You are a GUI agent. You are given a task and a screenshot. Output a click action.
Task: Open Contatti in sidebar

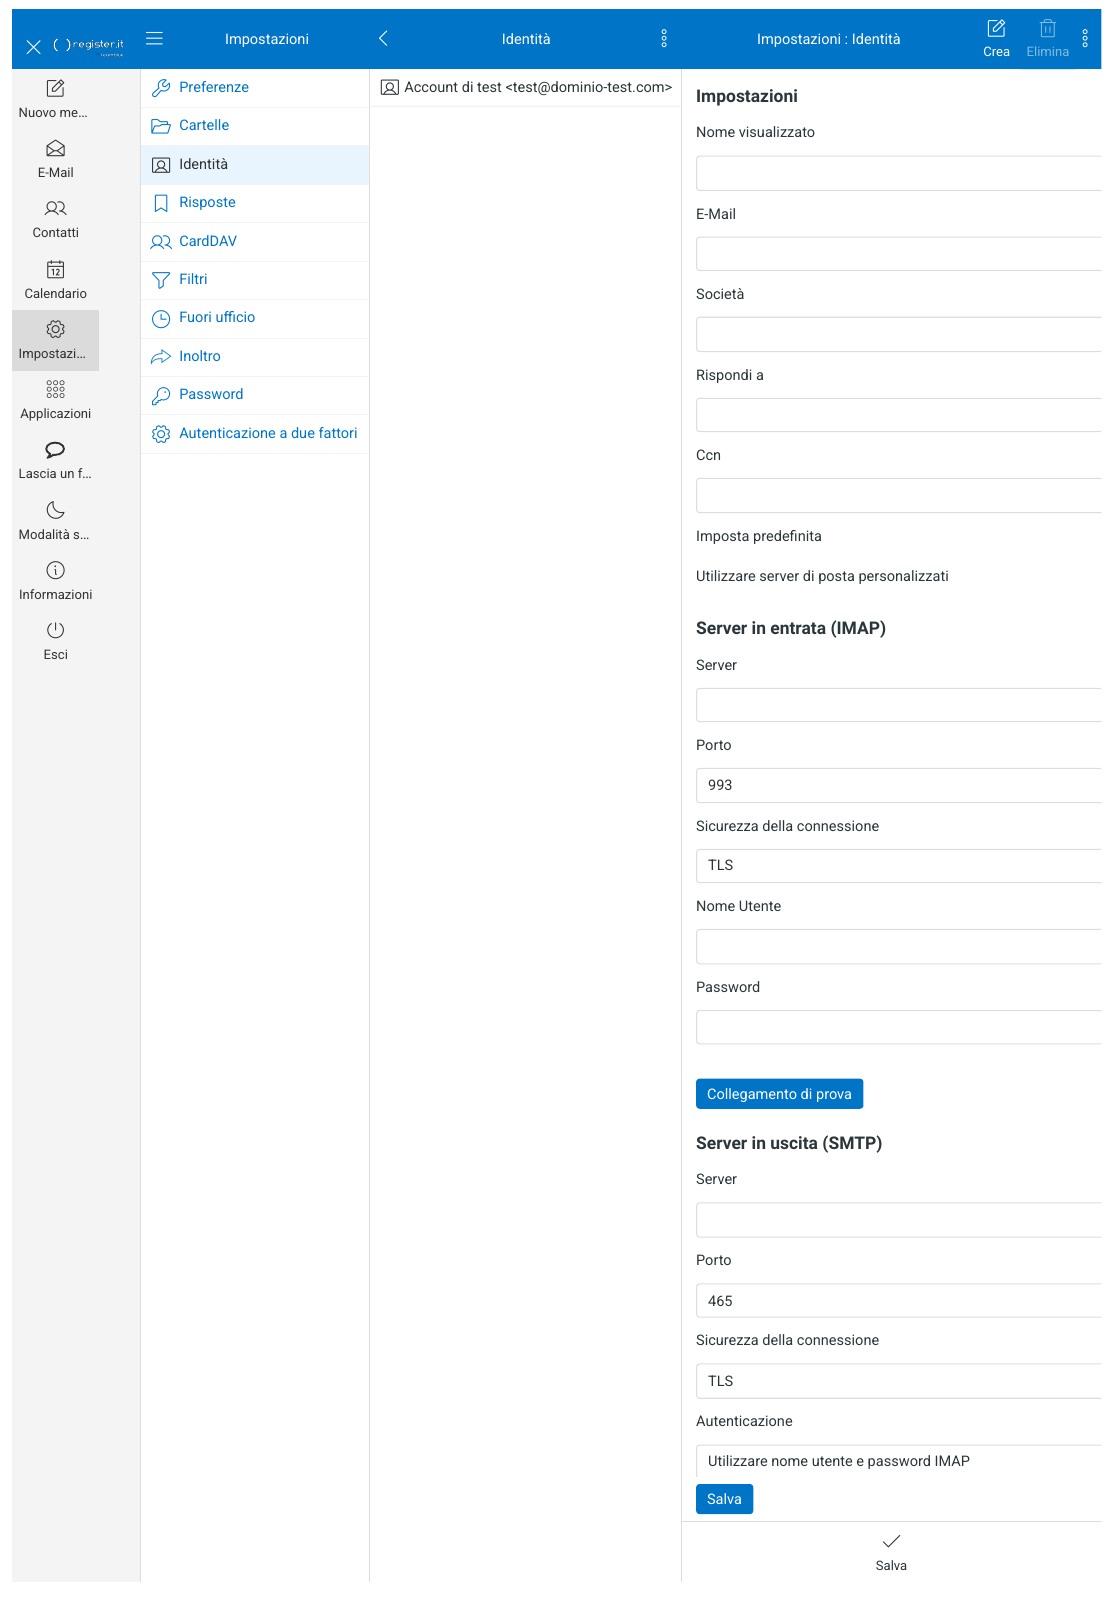[x=56, y=219]
